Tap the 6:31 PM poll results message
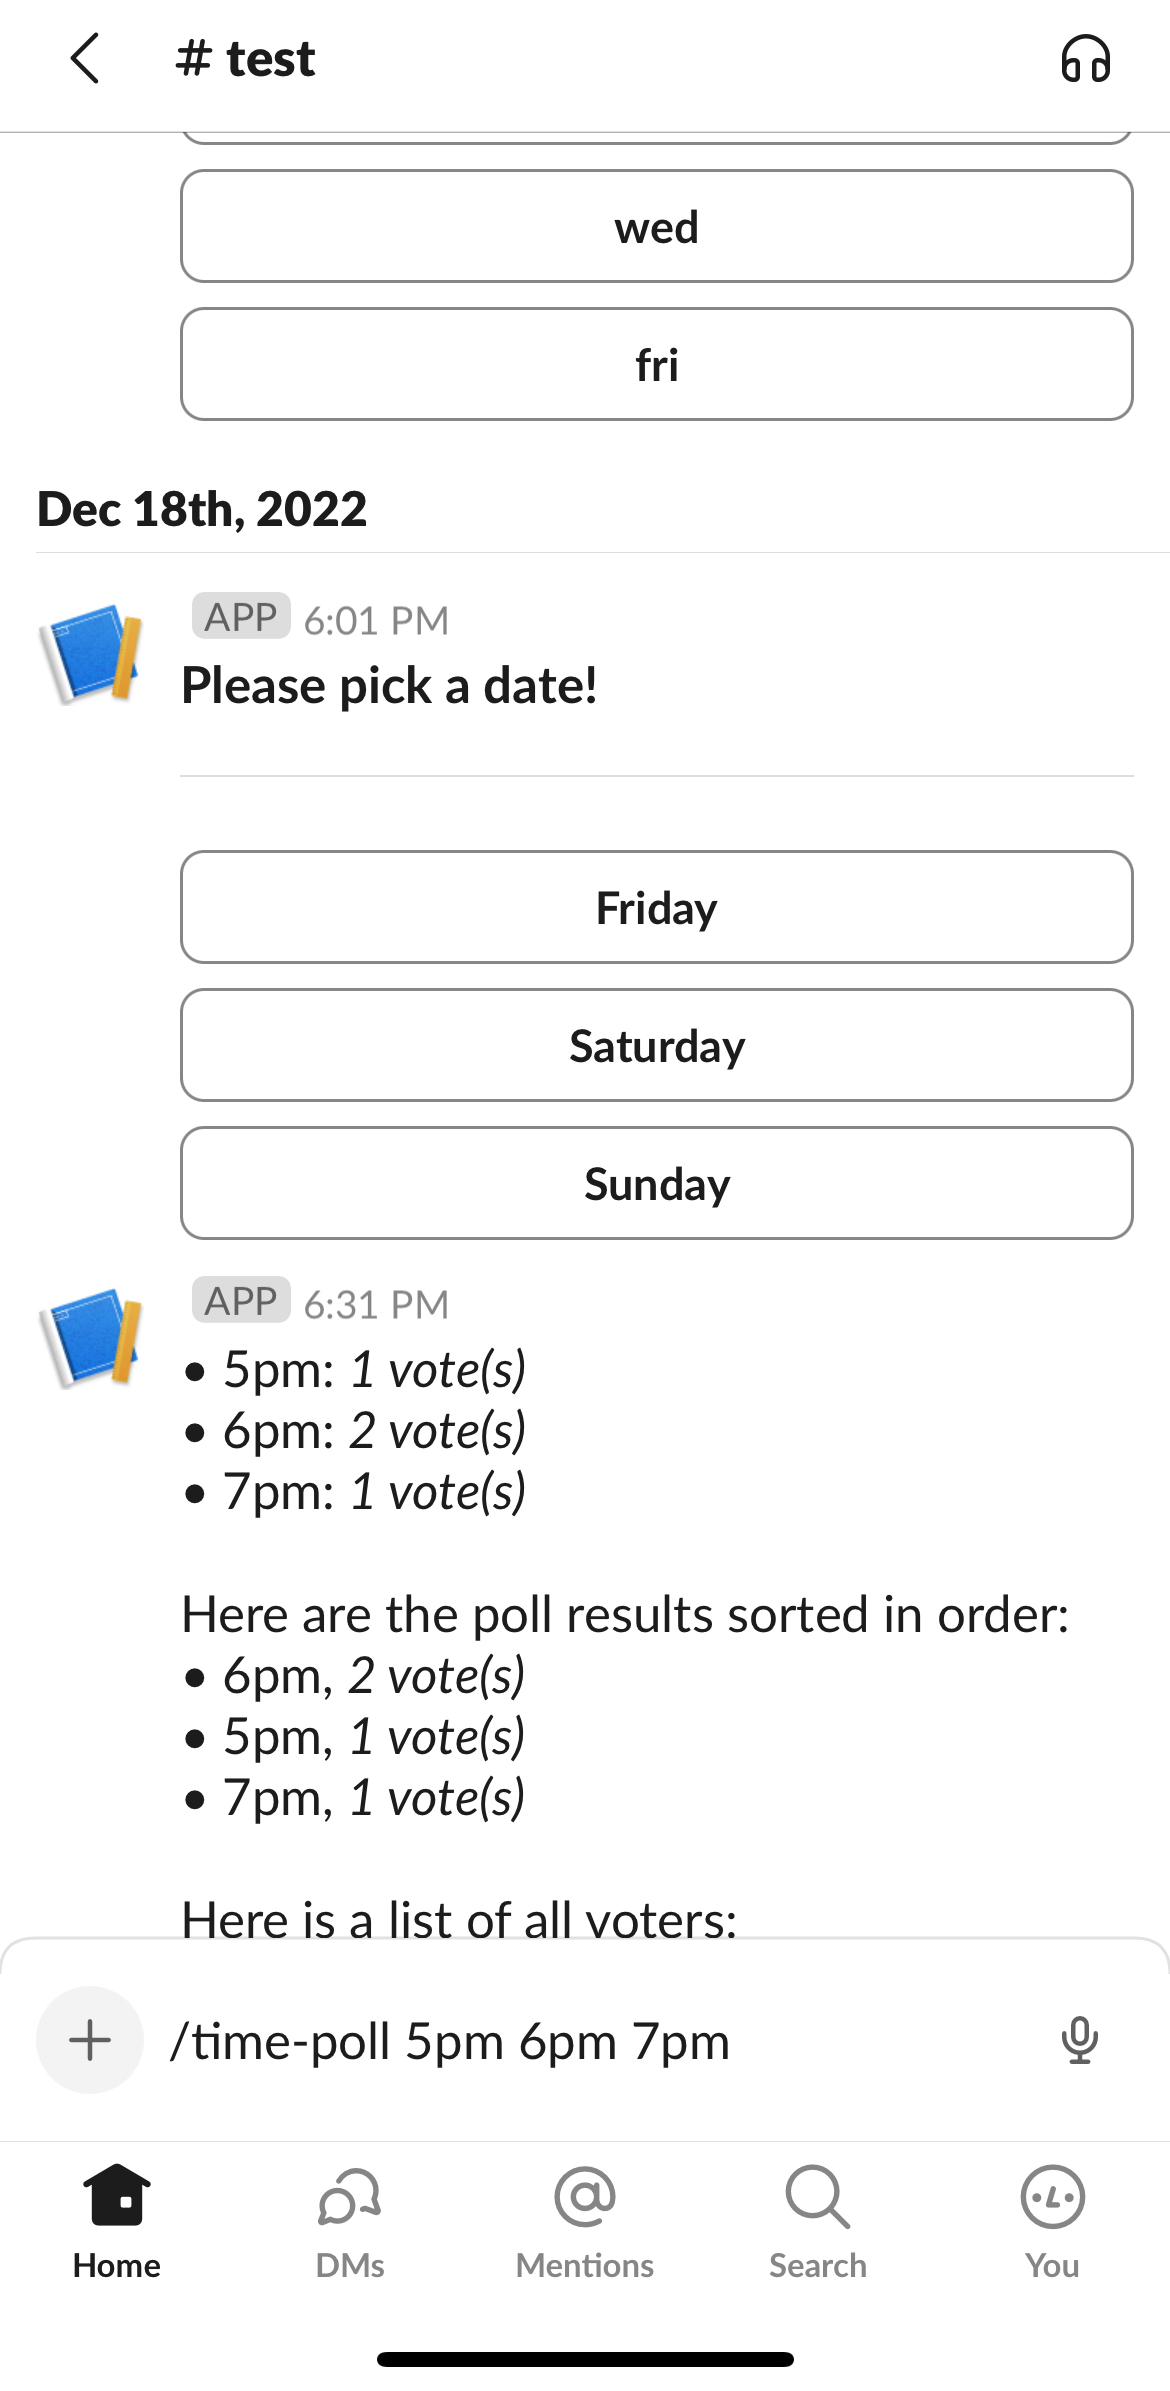The width and height of the screenshot is (1170, 2391). pyautogui.click(x=625, y=1613)
